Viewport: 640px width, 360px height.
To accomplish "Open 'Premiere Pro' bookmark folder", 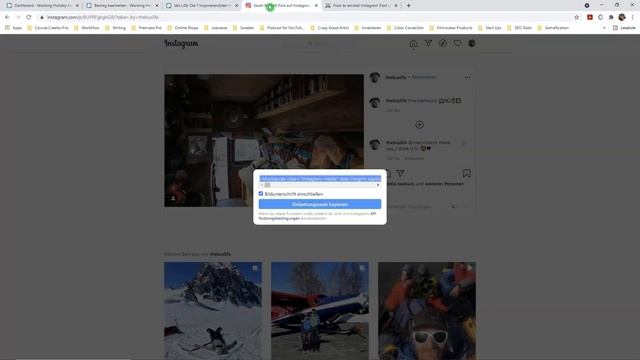I will coord(146,28).
